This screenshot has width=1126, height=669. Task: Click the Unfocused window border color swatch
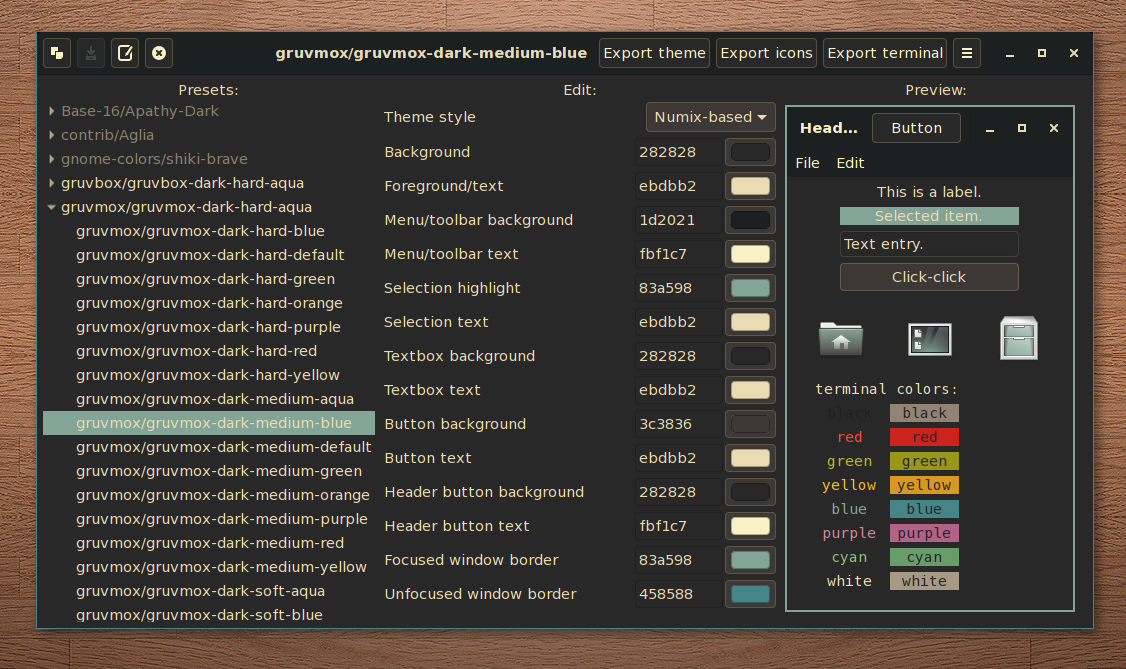click(750, 594)
